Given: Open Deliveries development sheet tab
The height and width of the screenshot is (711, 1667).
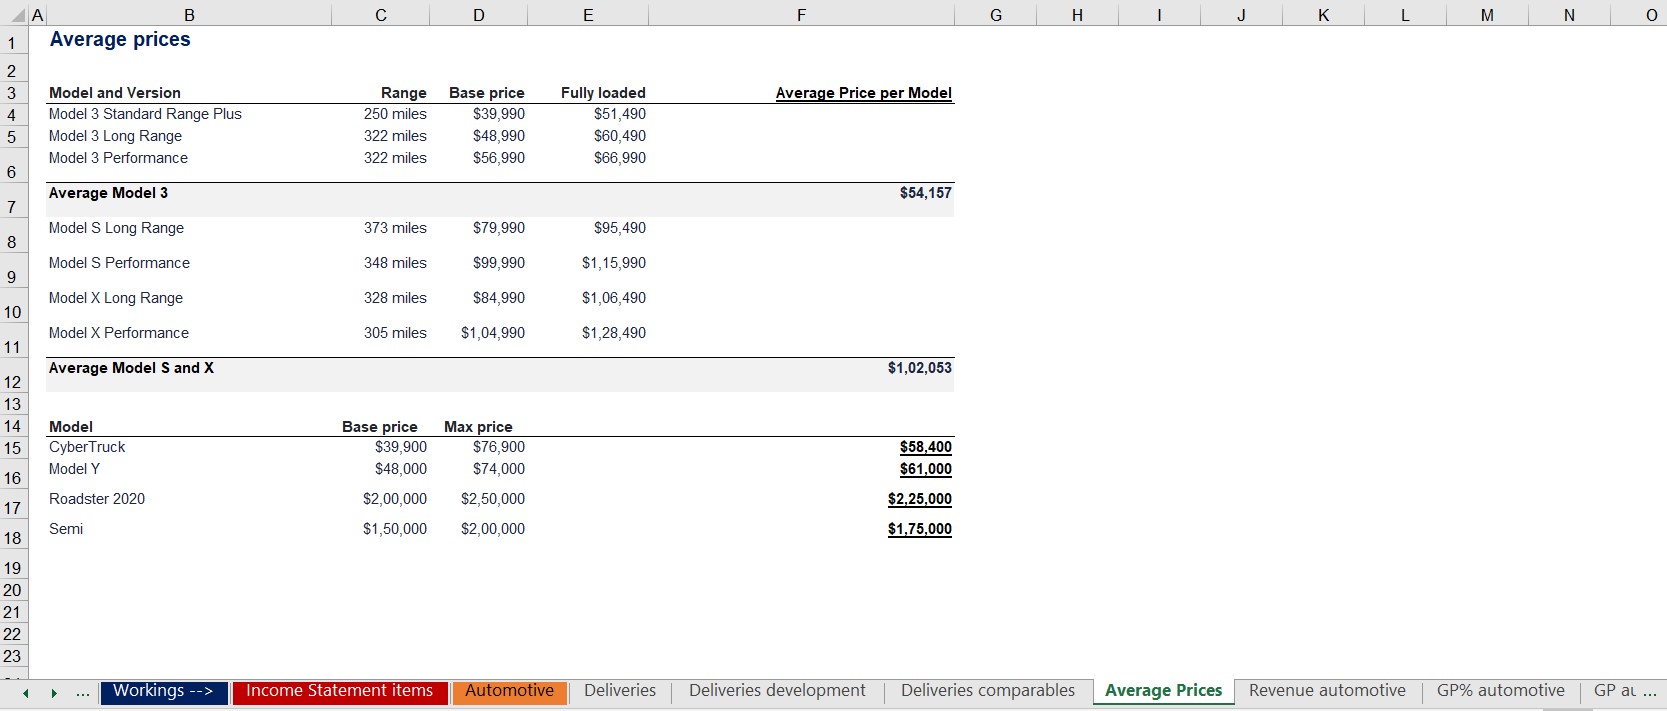Looking at the screenshot, I should point(777,691).
